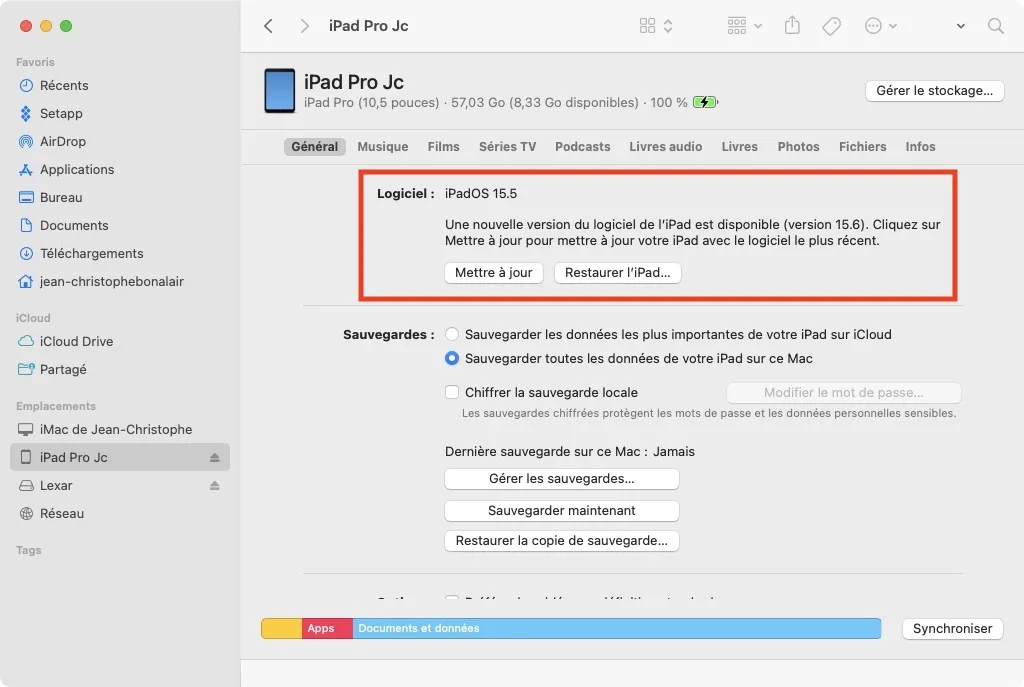This screenshot has height=687, width=1024.
Task: Switch to the Général tab
Action: [315, 147]
